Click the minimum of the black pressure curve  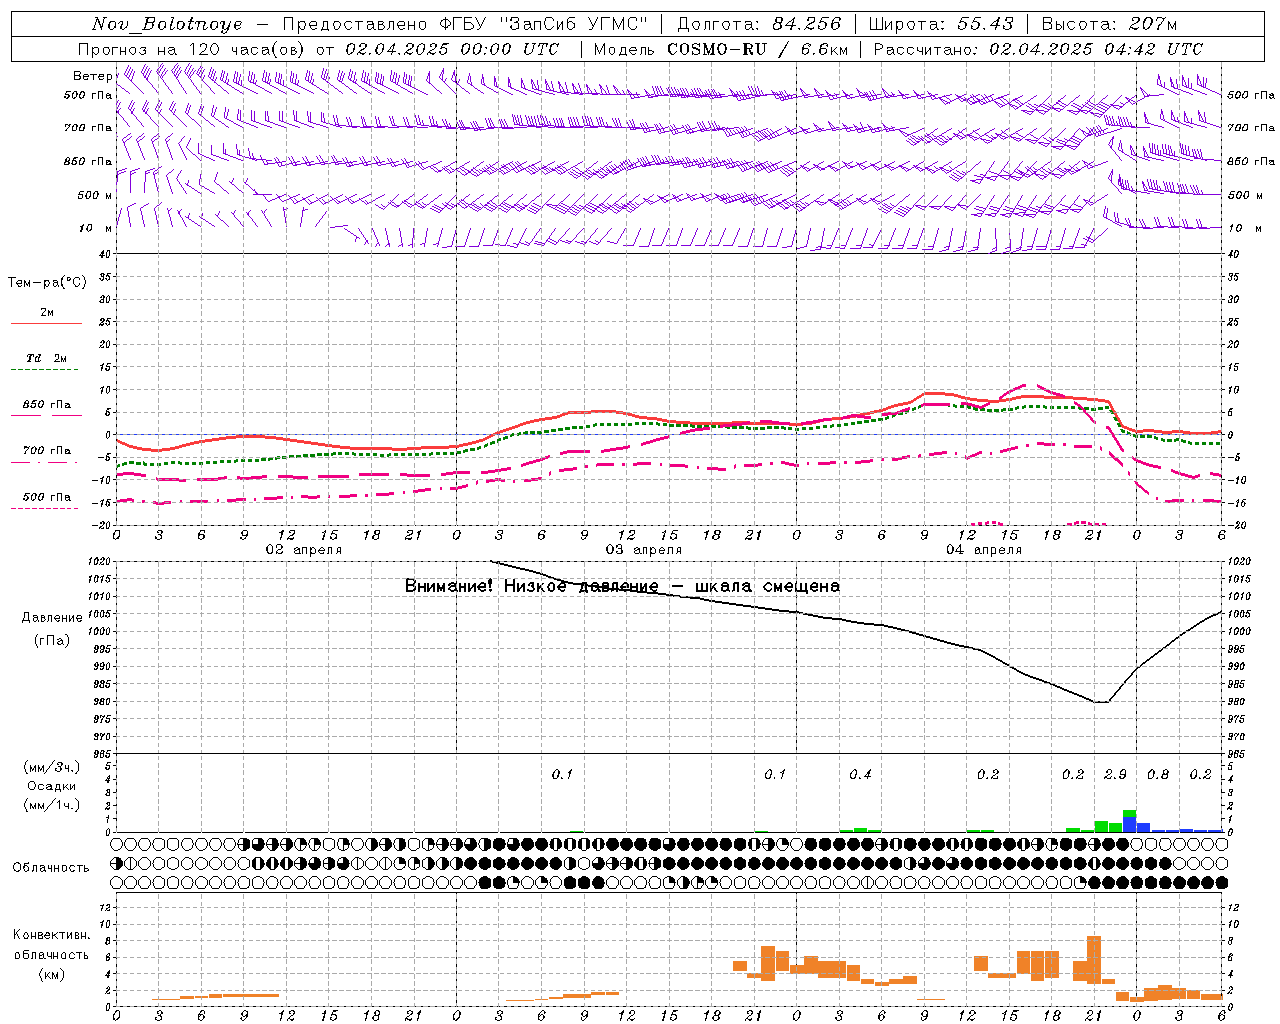pyautogui.click(x=1101, y=702)
